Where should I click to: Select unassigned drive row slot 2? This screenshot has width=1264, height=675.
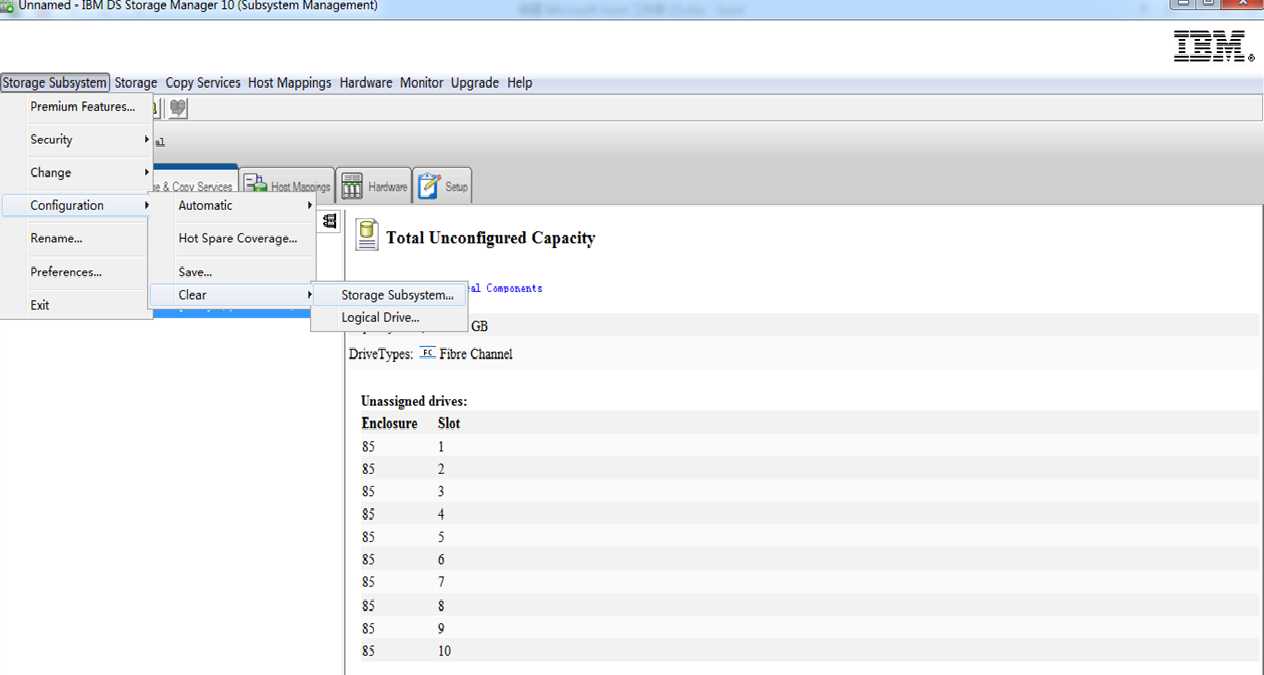[x=810, y=469]
